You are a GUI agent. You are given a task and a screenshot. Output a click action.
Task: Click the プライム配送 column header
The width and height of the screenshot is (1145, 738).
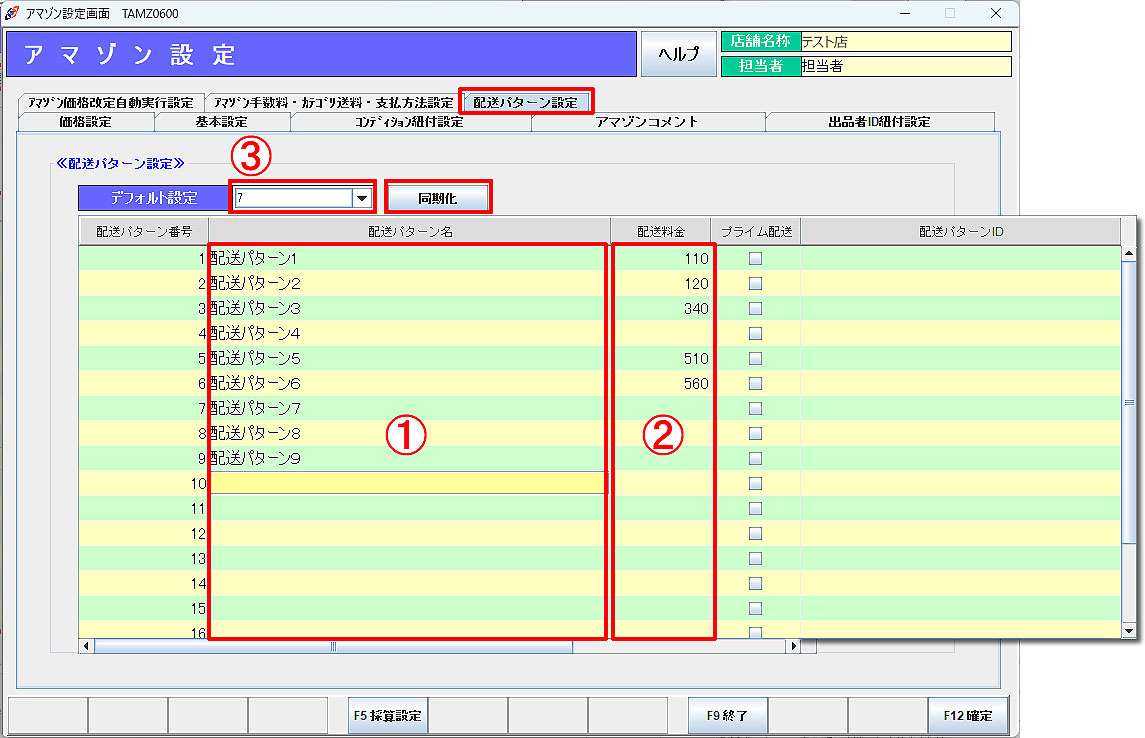(x=756, y=231)
